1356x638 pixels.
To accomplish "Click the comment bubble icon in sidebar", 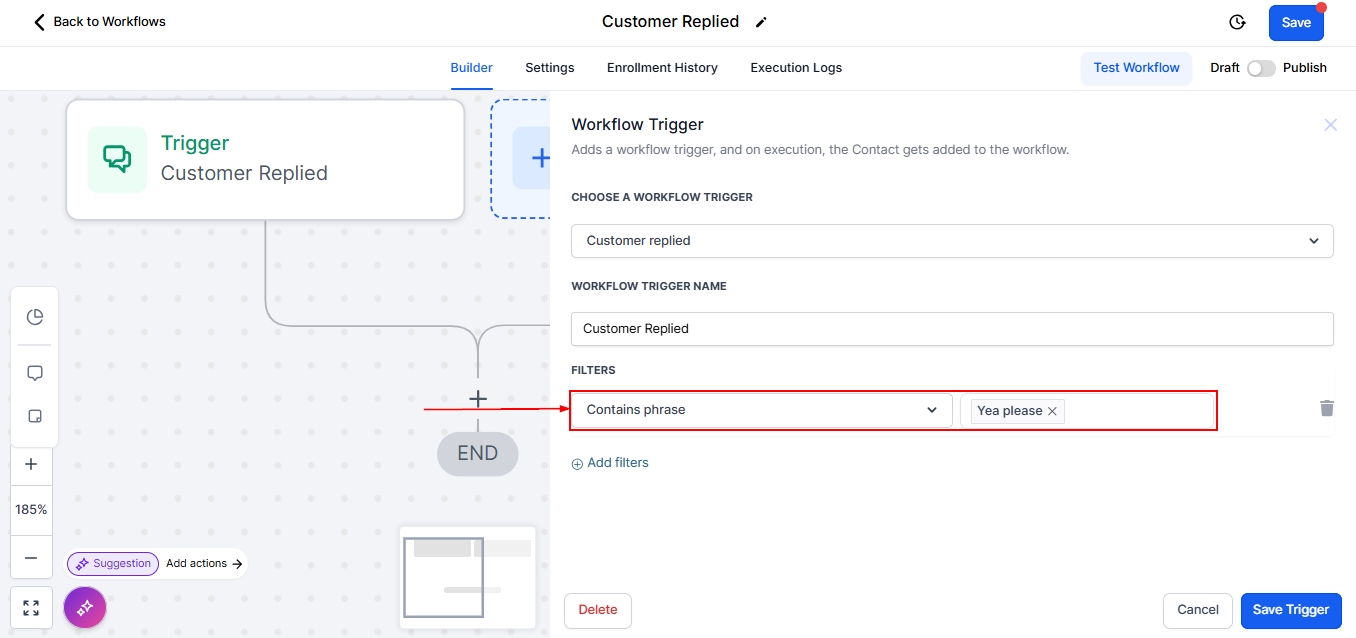I will [34, 373].
